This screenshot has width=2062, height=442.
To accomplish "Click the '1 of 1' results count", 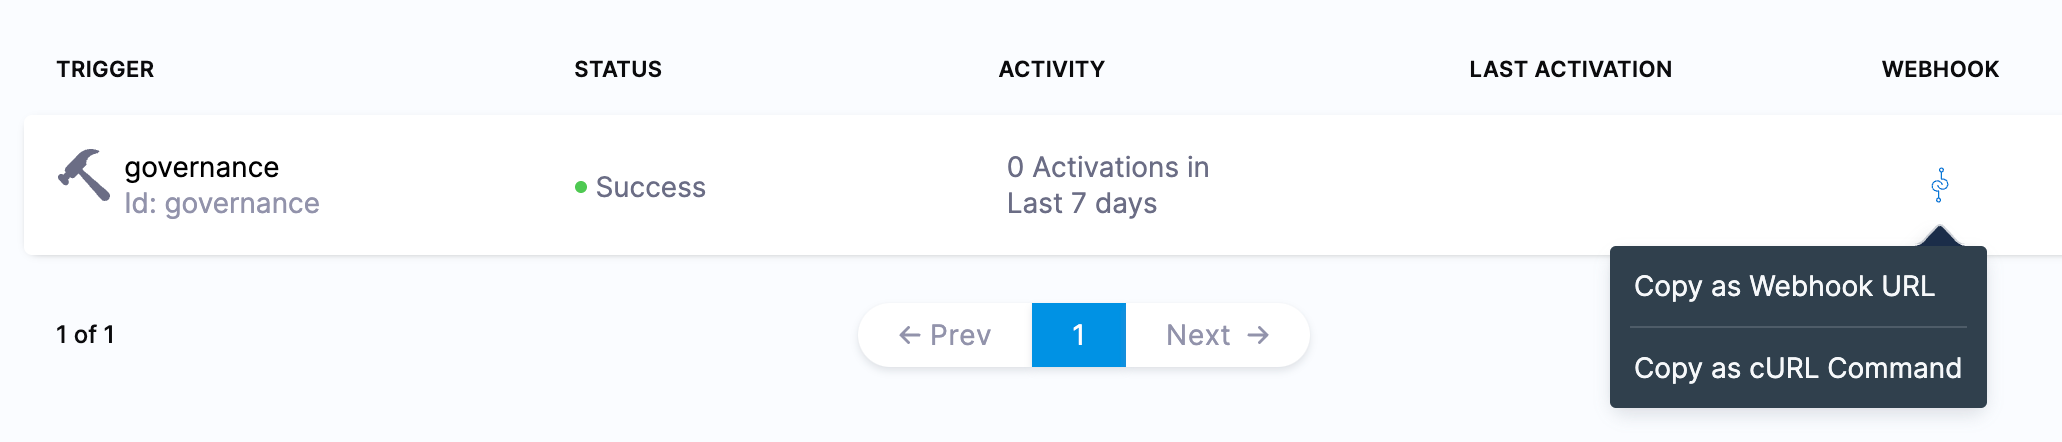I will 85,335.
